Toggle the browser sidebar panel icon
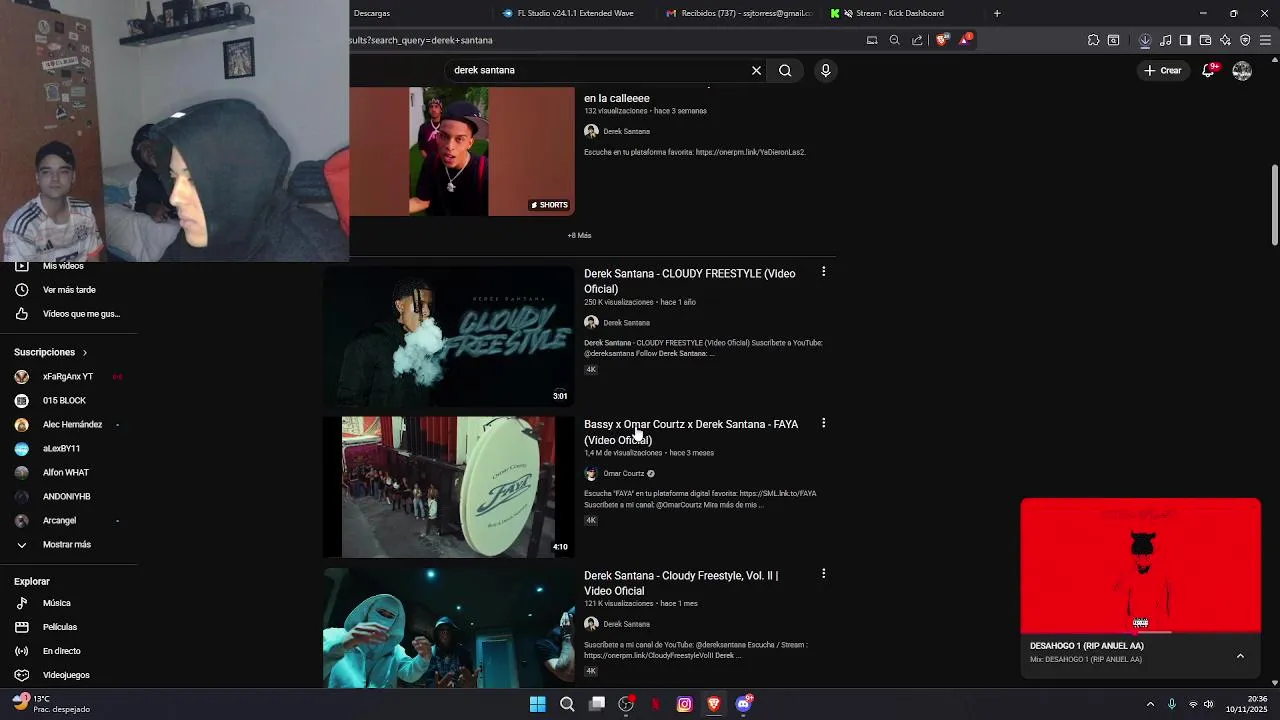 coord(1185,40)
